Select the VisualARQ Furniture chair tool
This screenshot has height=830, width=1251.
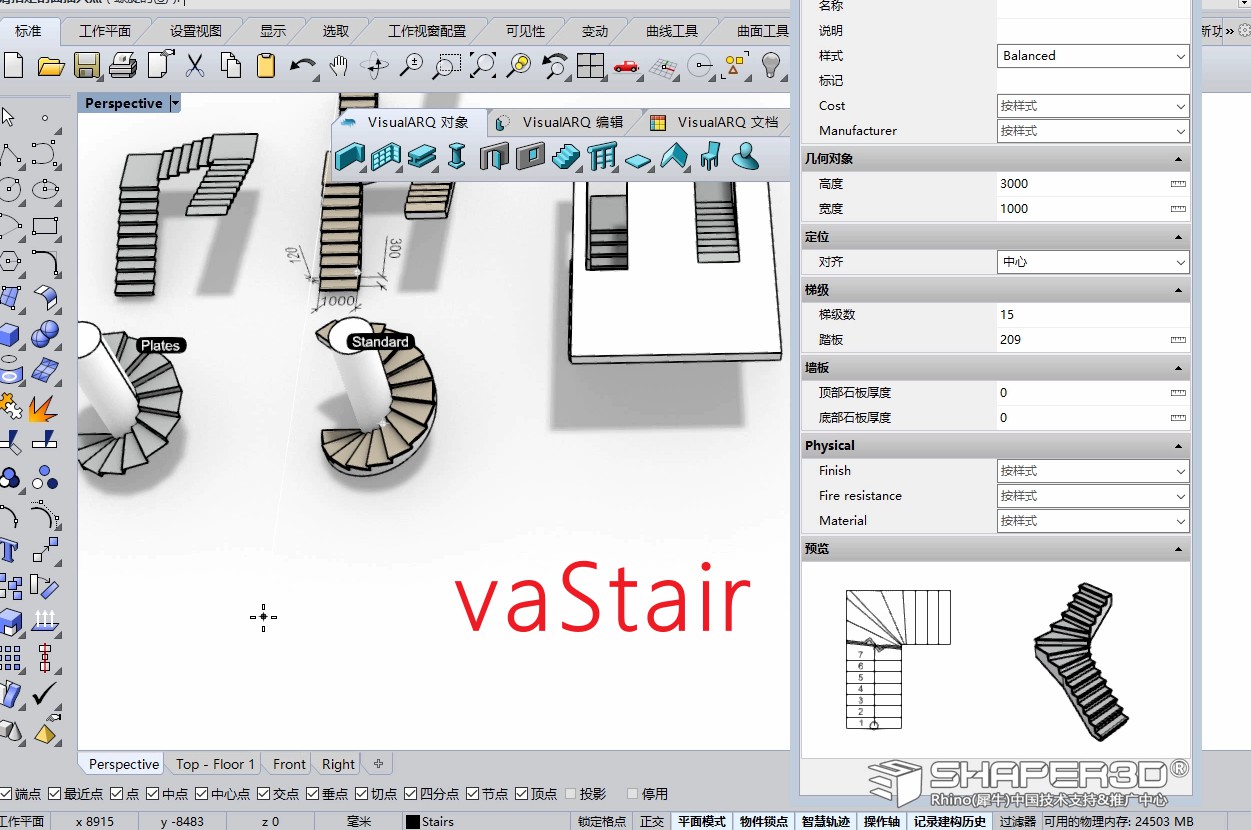tap(710, 156)
